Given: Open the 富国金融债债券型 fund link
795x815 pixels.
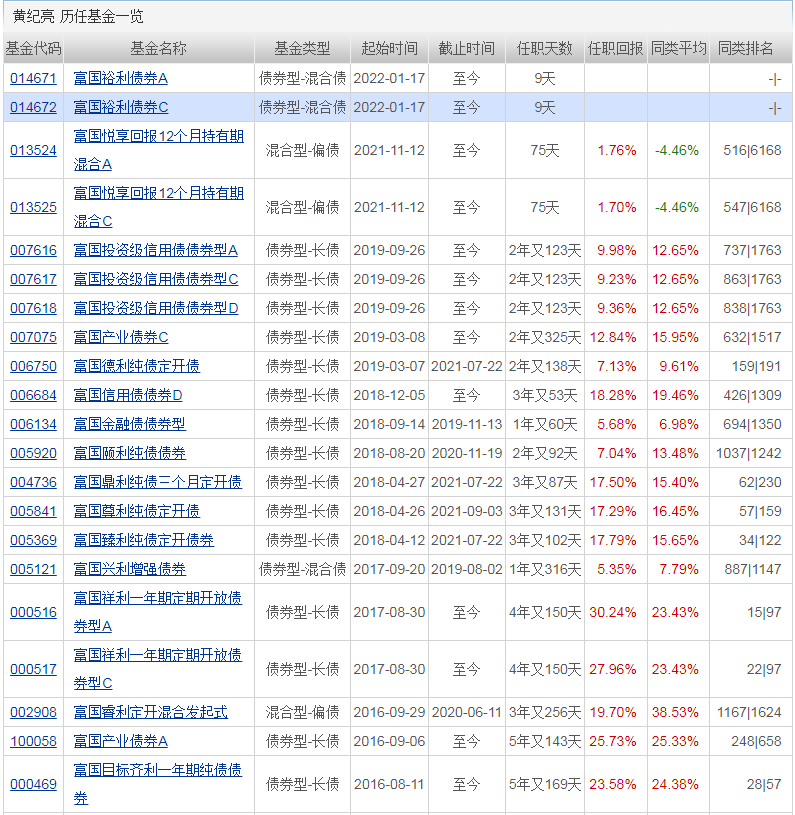Looking at the screenshot, I should (129, 424).
